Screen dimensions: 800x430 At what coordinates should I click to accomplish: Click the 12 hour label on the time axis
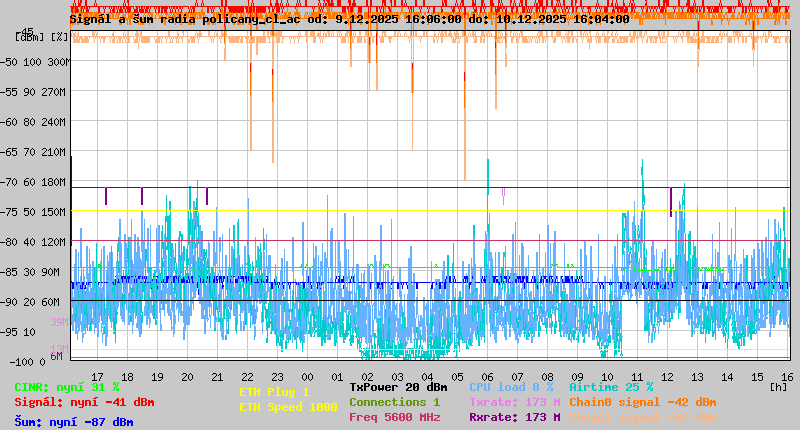[x=668, y=377]
